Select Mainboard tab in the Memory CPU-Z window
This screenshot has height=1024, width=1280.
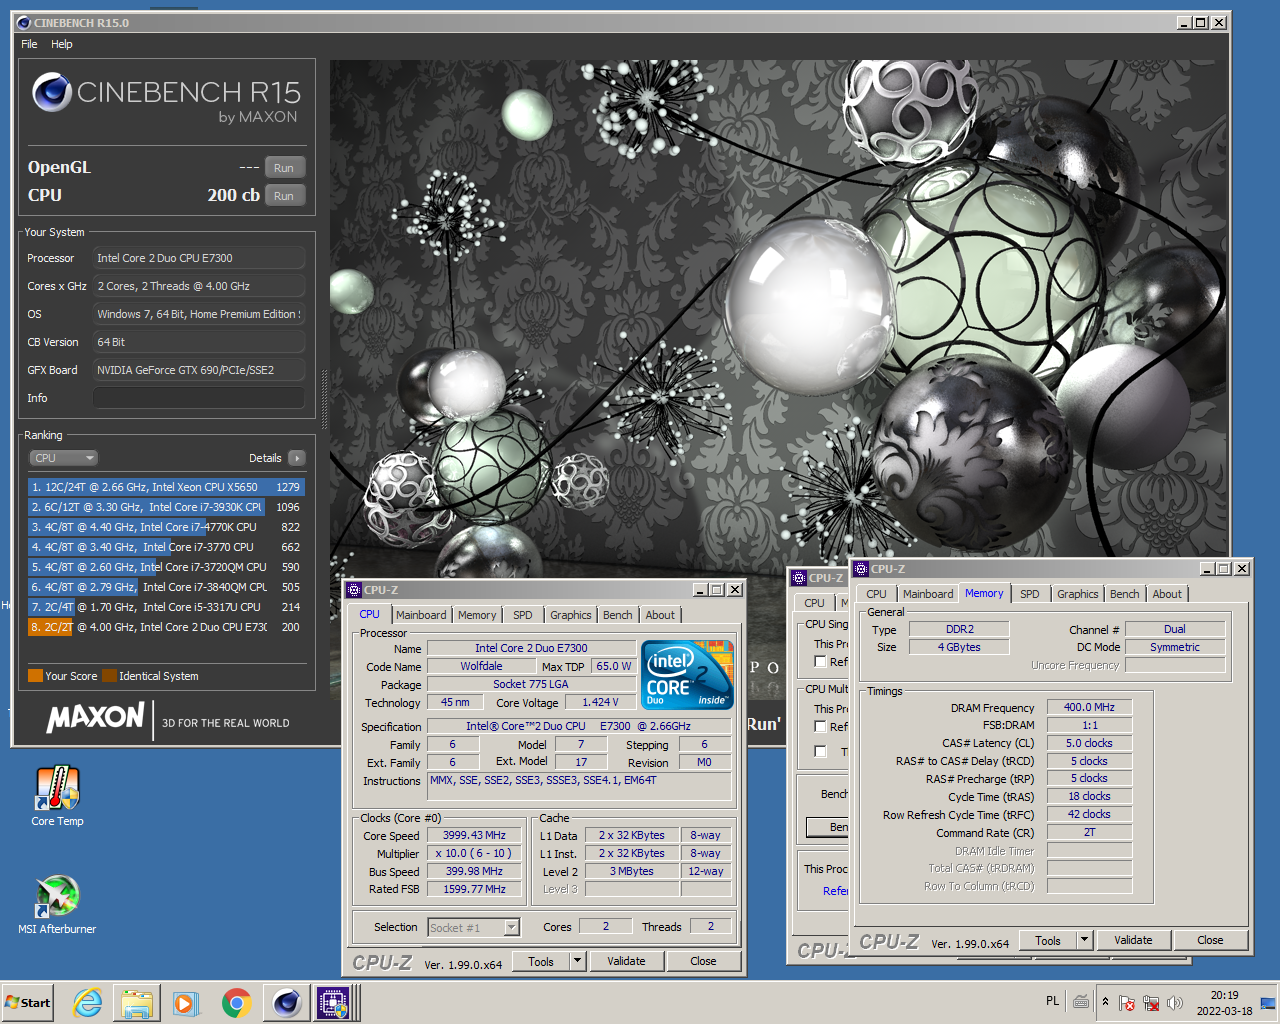click(928, 594)
